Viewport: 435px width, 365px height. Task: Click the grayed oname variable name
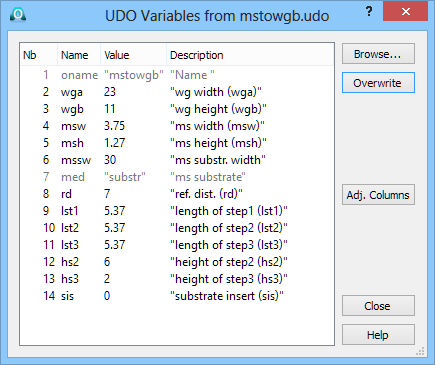point(79,75)
